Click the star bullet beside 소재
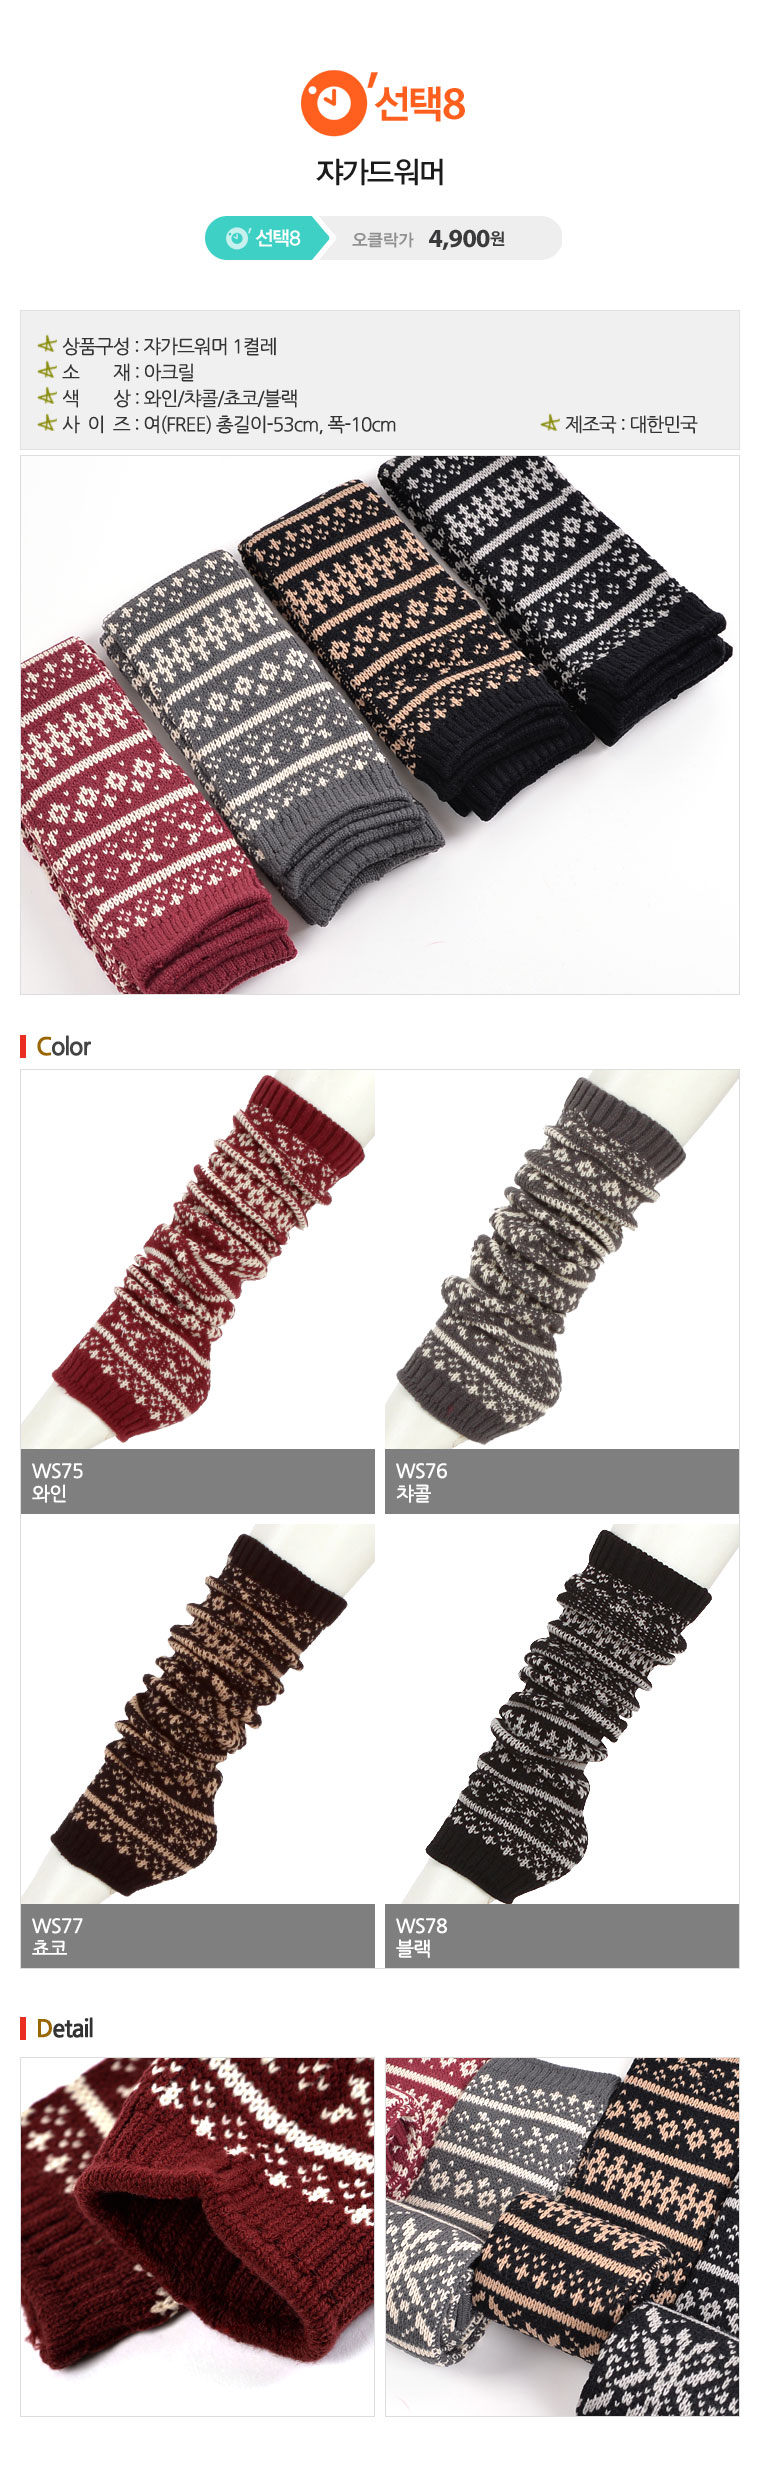This screenshot has width=760, height=2485. tap(47, 371)
